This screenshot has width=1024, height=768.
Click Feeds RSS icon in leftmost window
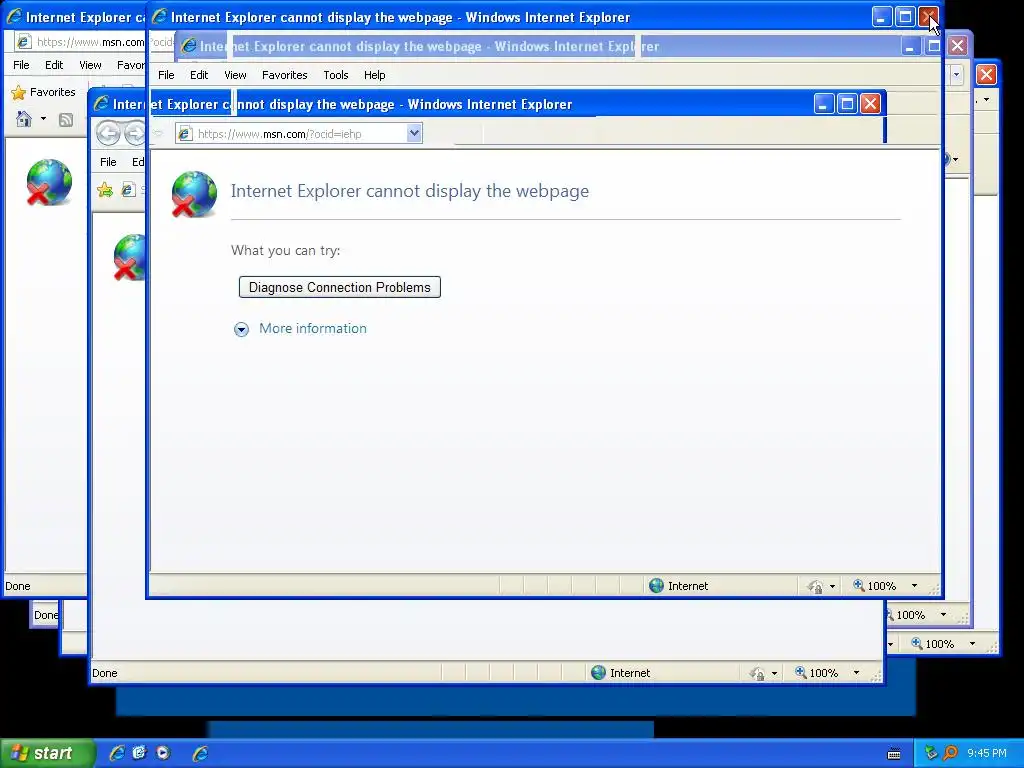[x=65, y=120]
